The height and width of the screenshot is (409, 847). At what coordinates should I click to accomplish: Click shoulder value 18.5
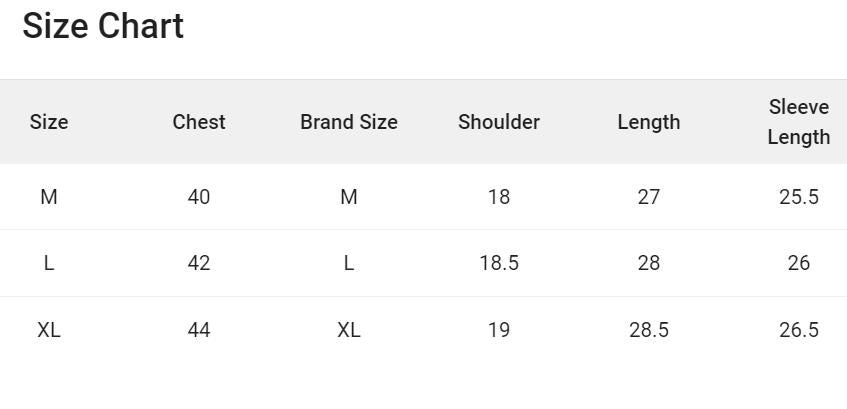coord(499,263)
